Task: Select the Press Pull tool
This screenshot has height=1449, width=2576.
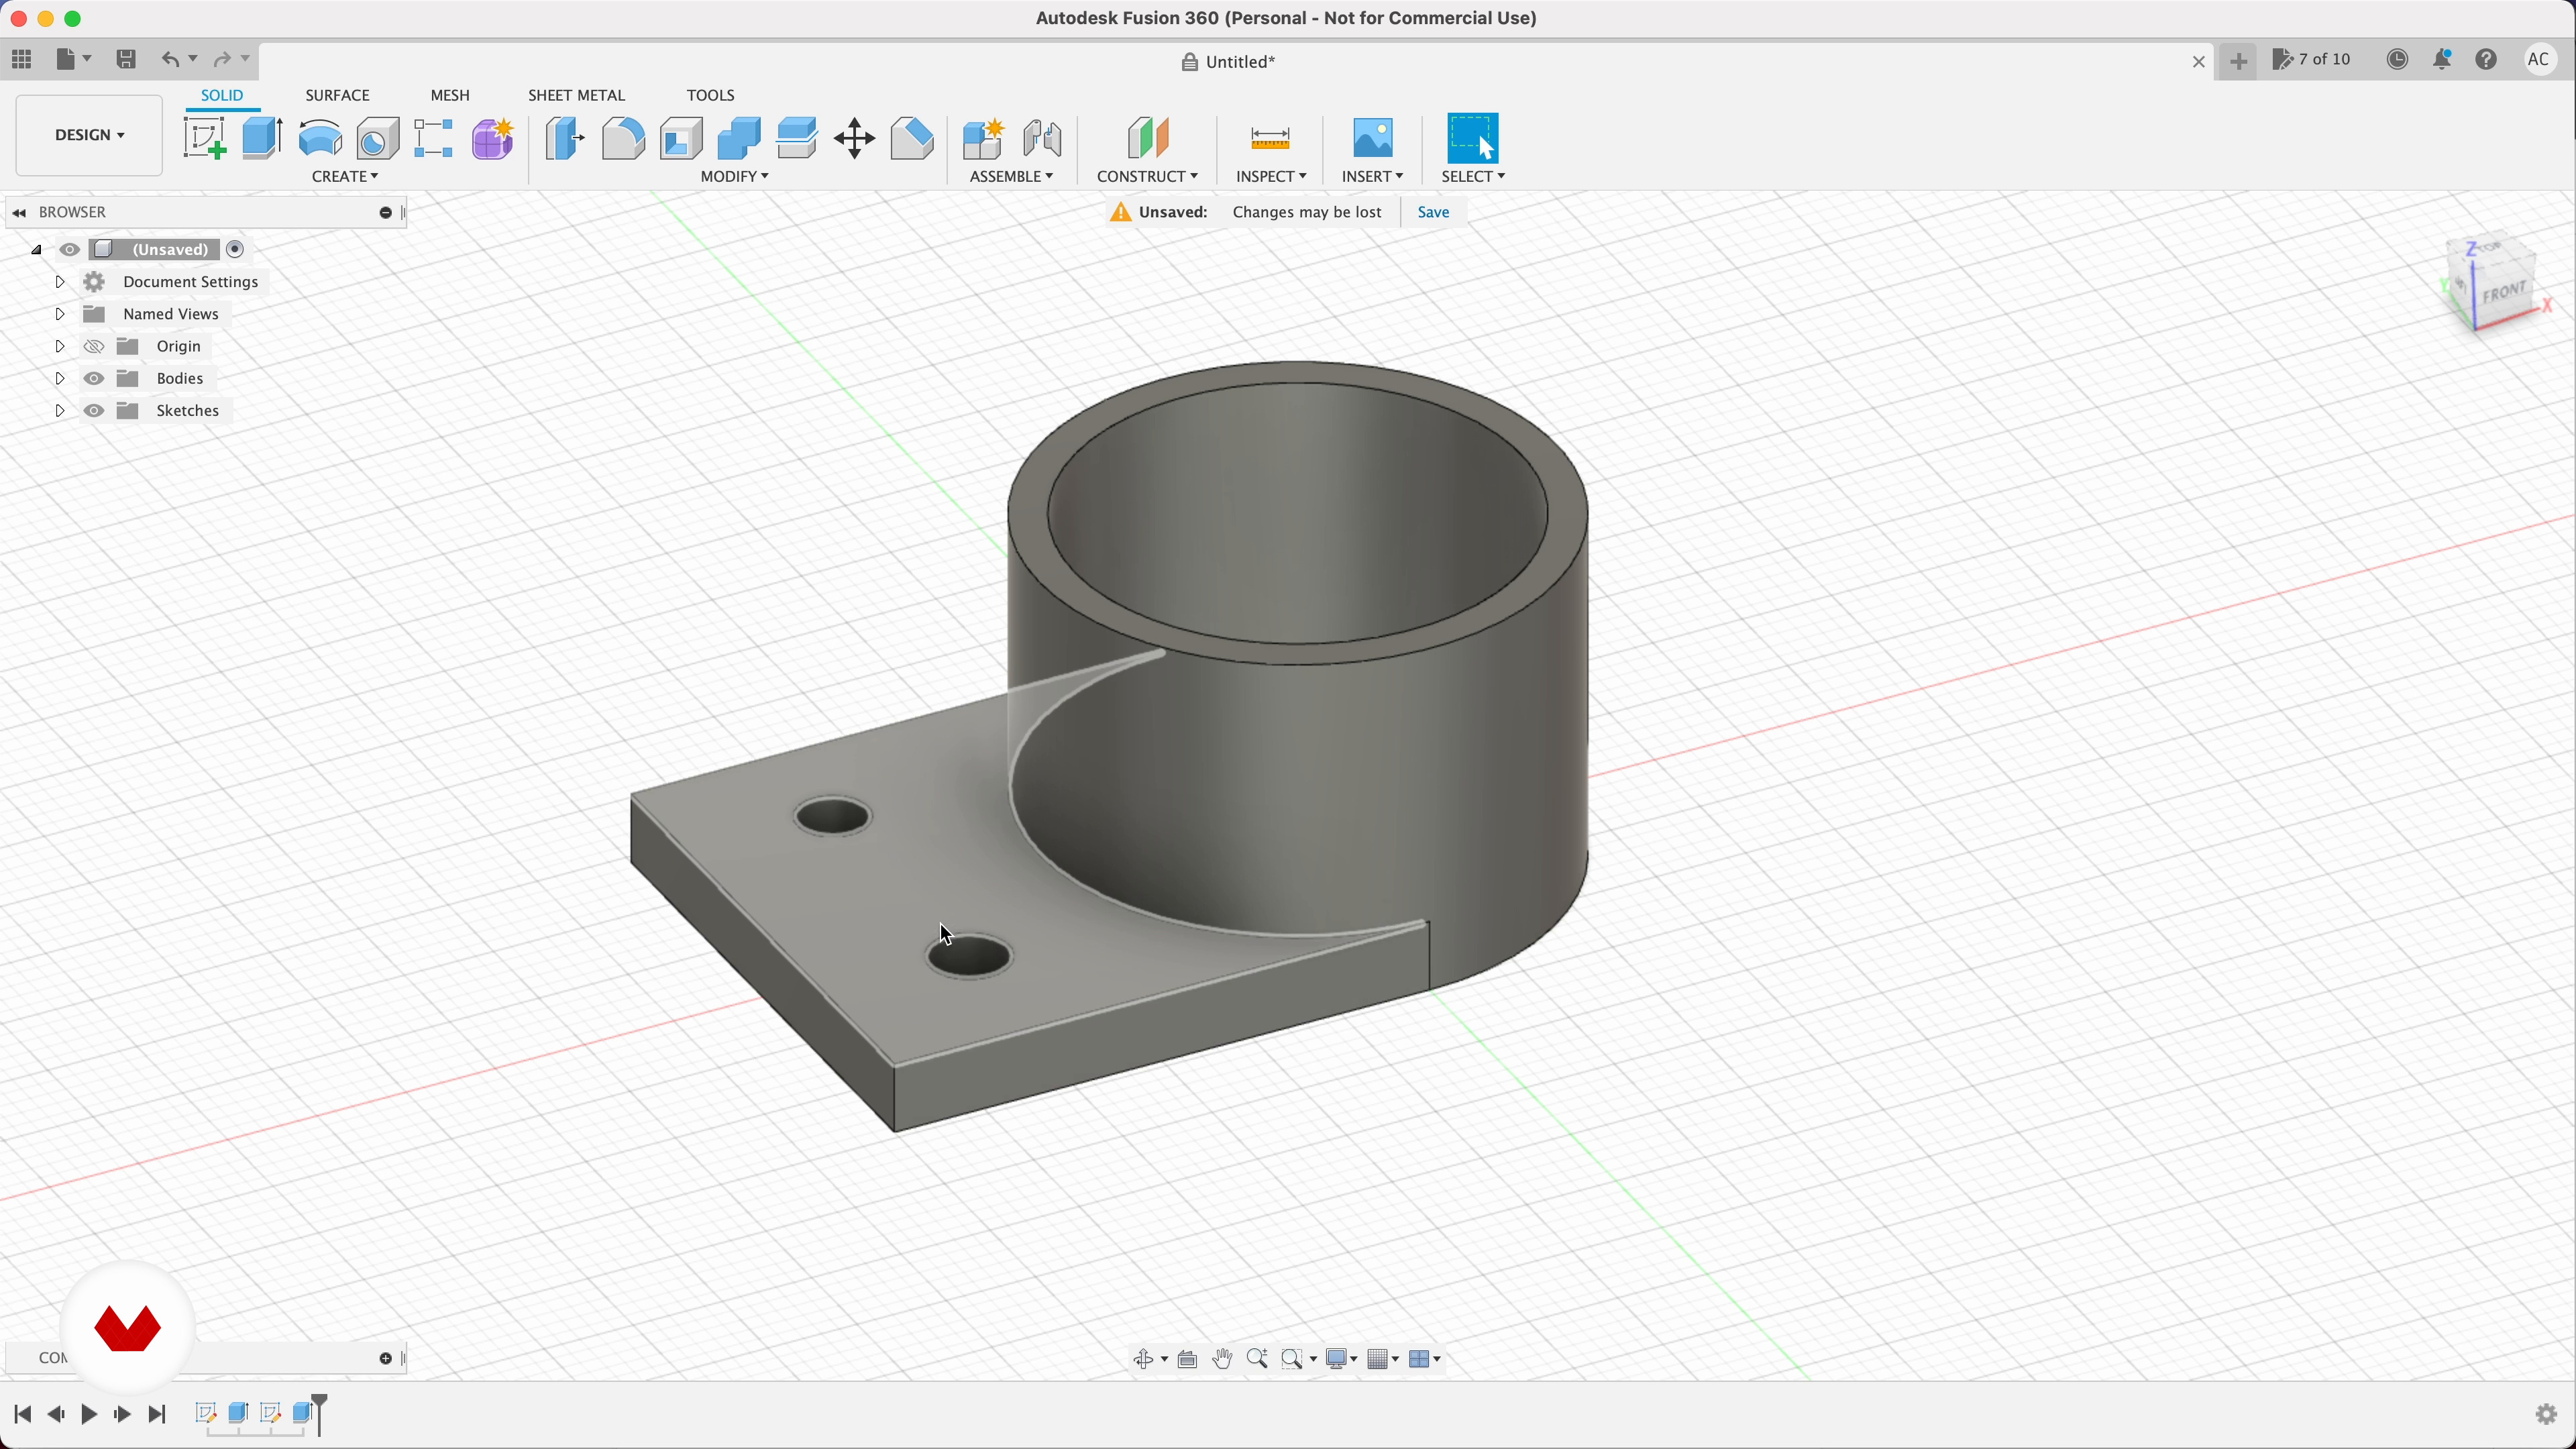Action: [x=565, y=138]
